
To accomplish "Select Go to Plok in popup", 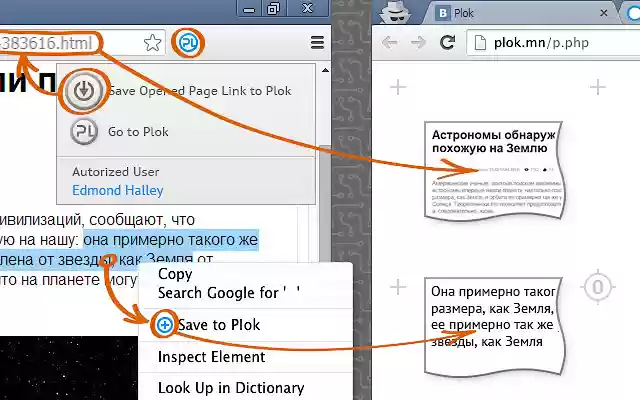I will (138, 132).
